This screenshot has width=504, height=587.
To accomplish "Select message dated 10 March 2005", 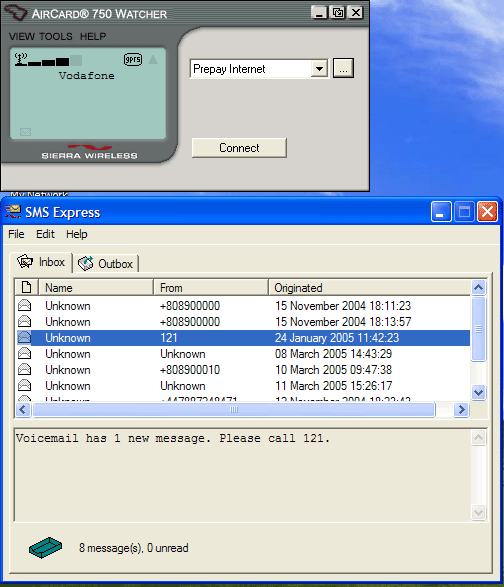I will pyautogui.click(x=243, y=370).
